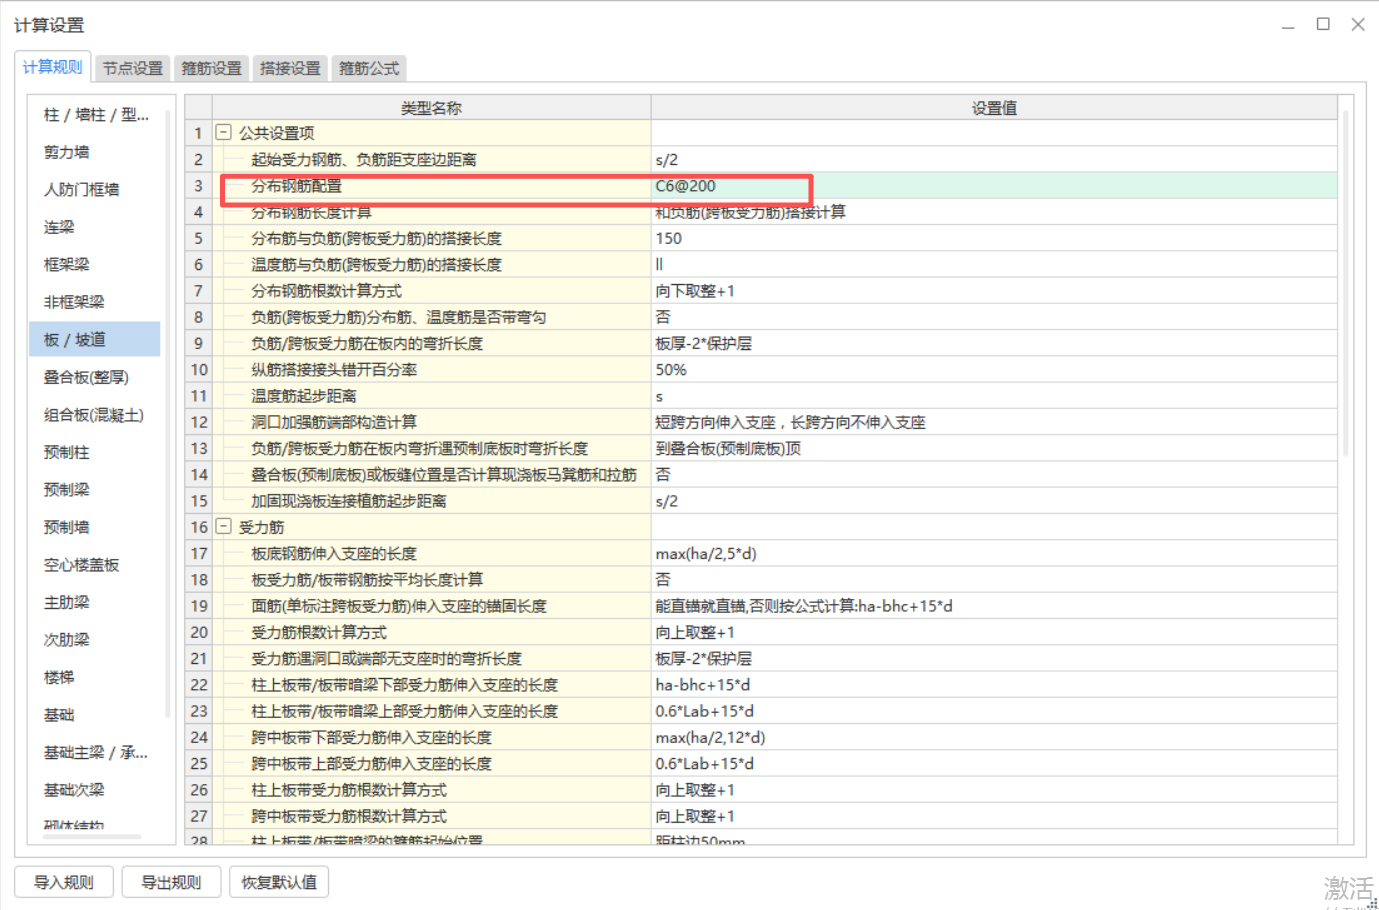Screen dimensions: 1379x910
Task: Click the 导入规则 button
Action: pos(63,881)
